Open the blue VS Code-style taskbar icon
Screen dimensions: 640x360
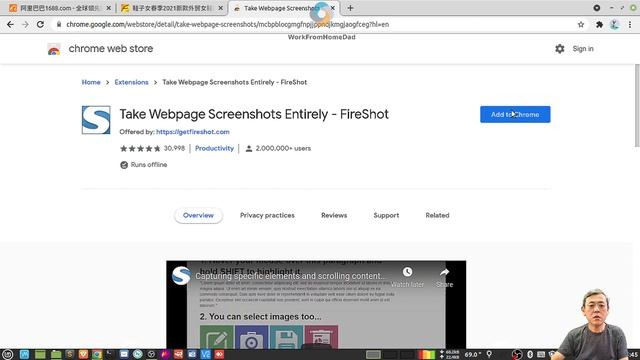tap(205, 354)
